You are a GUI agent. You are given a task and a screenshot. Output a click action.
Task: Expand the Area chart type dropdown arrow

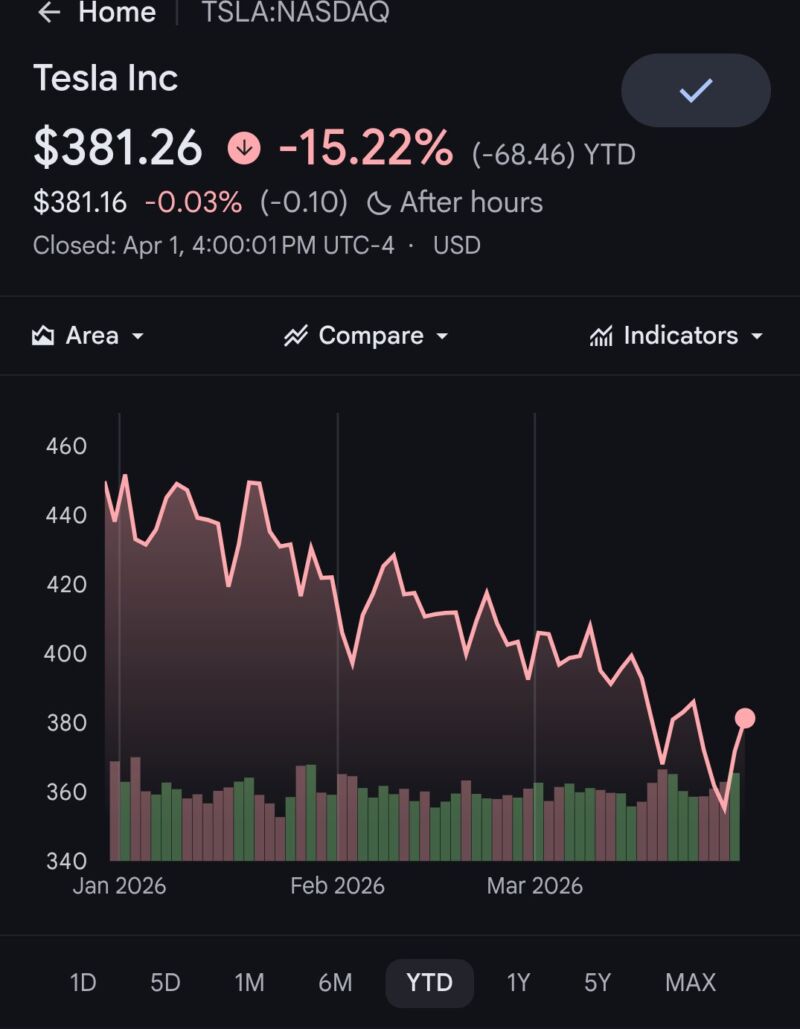coord(138,336)
